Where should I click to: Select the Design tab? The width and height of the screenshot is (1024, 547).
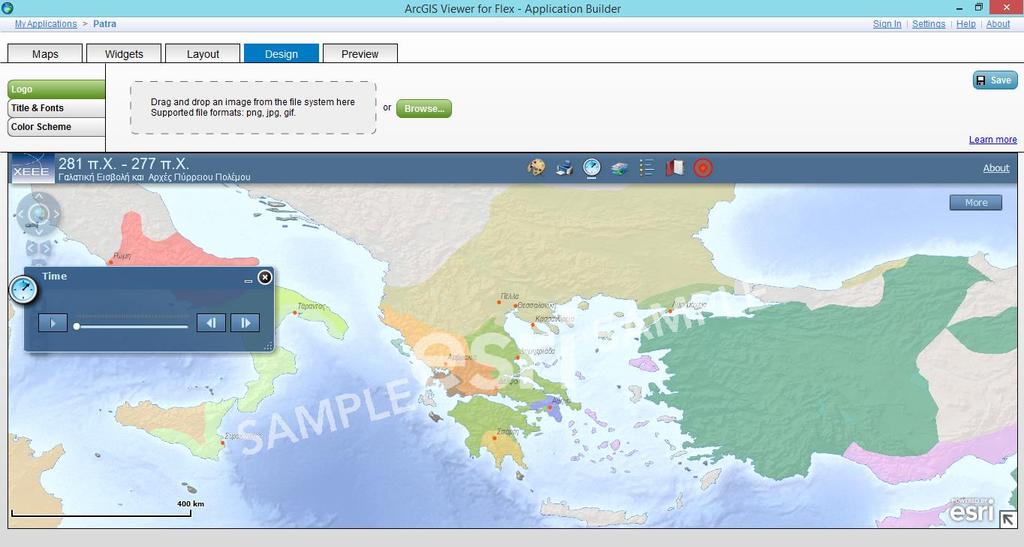click(x=281, y=54)
